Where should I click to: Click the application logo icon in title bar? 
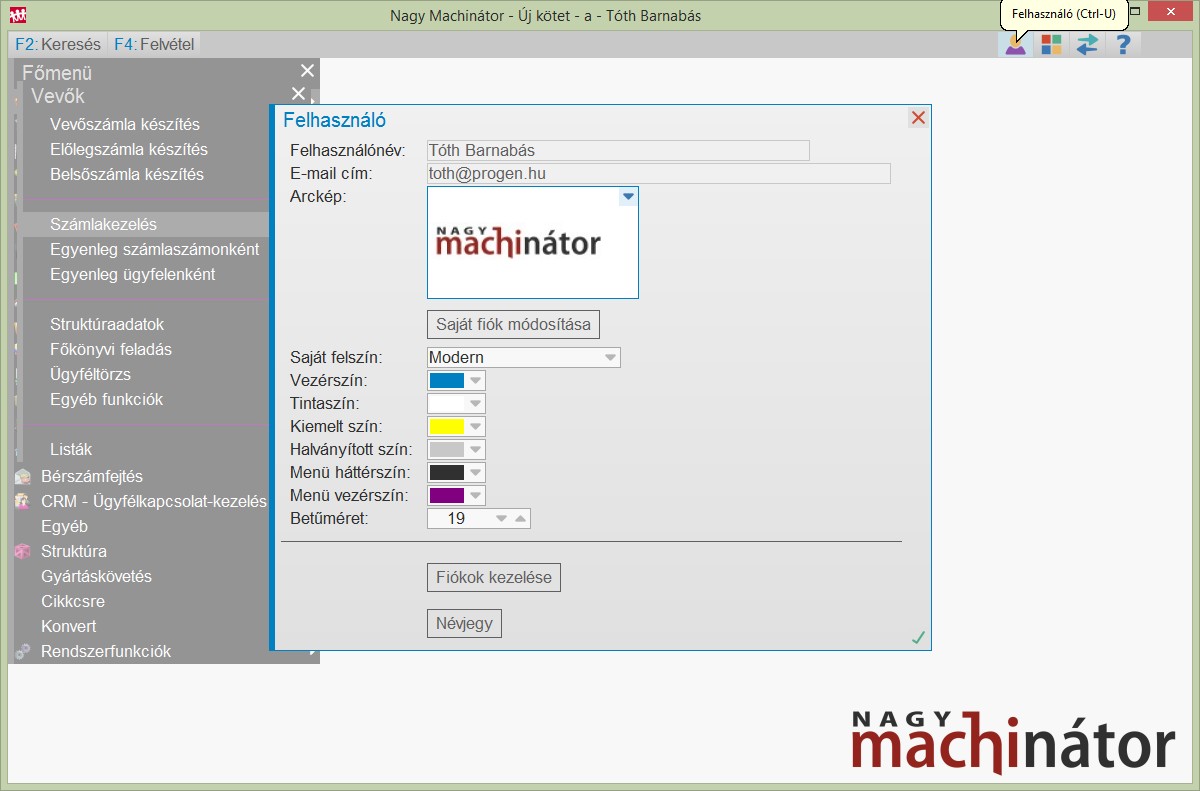[x=17, y=15]
